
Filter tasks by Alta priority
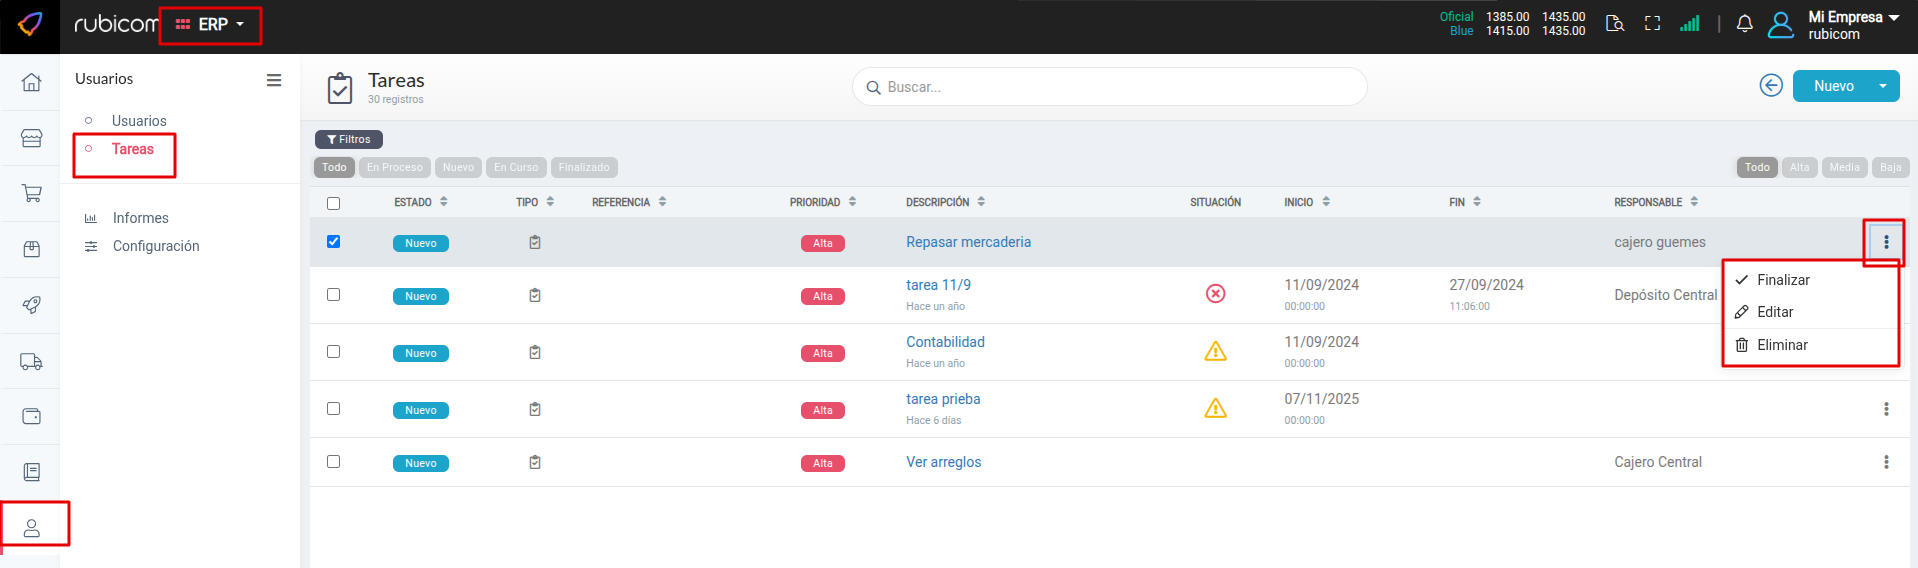[1798, 168]
